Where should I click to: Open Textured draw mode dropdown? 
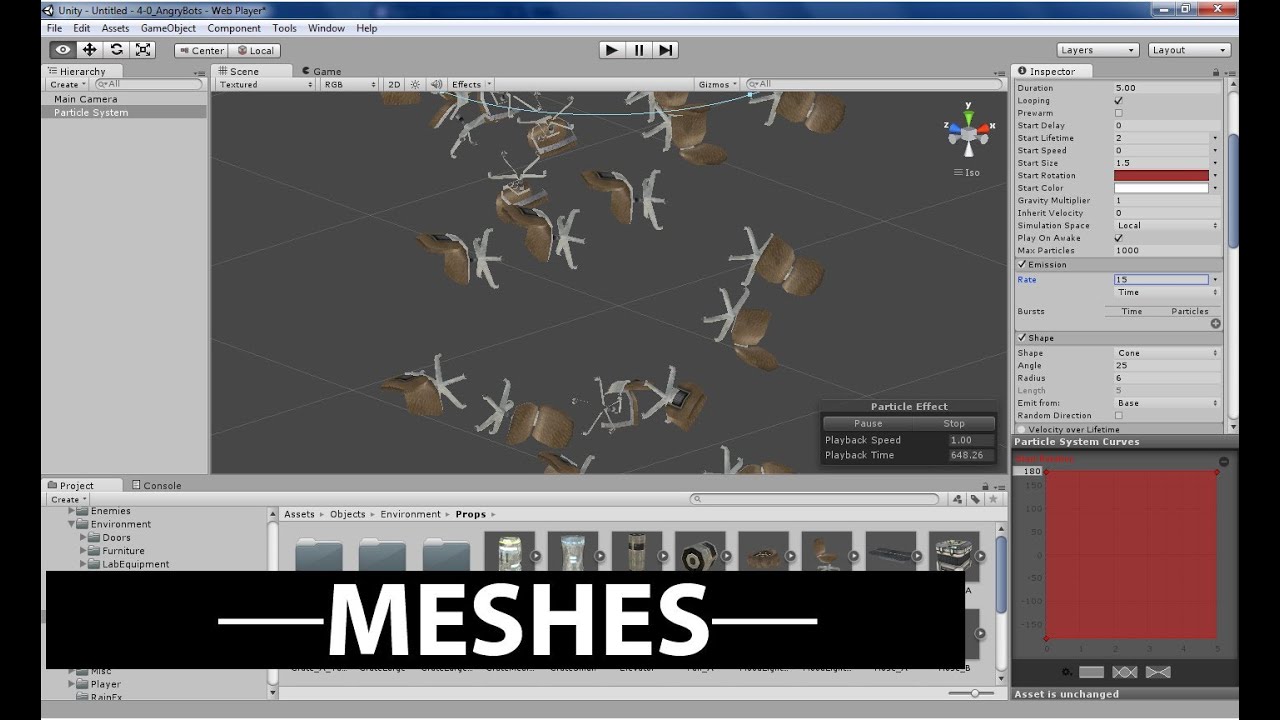pos(265,84)
